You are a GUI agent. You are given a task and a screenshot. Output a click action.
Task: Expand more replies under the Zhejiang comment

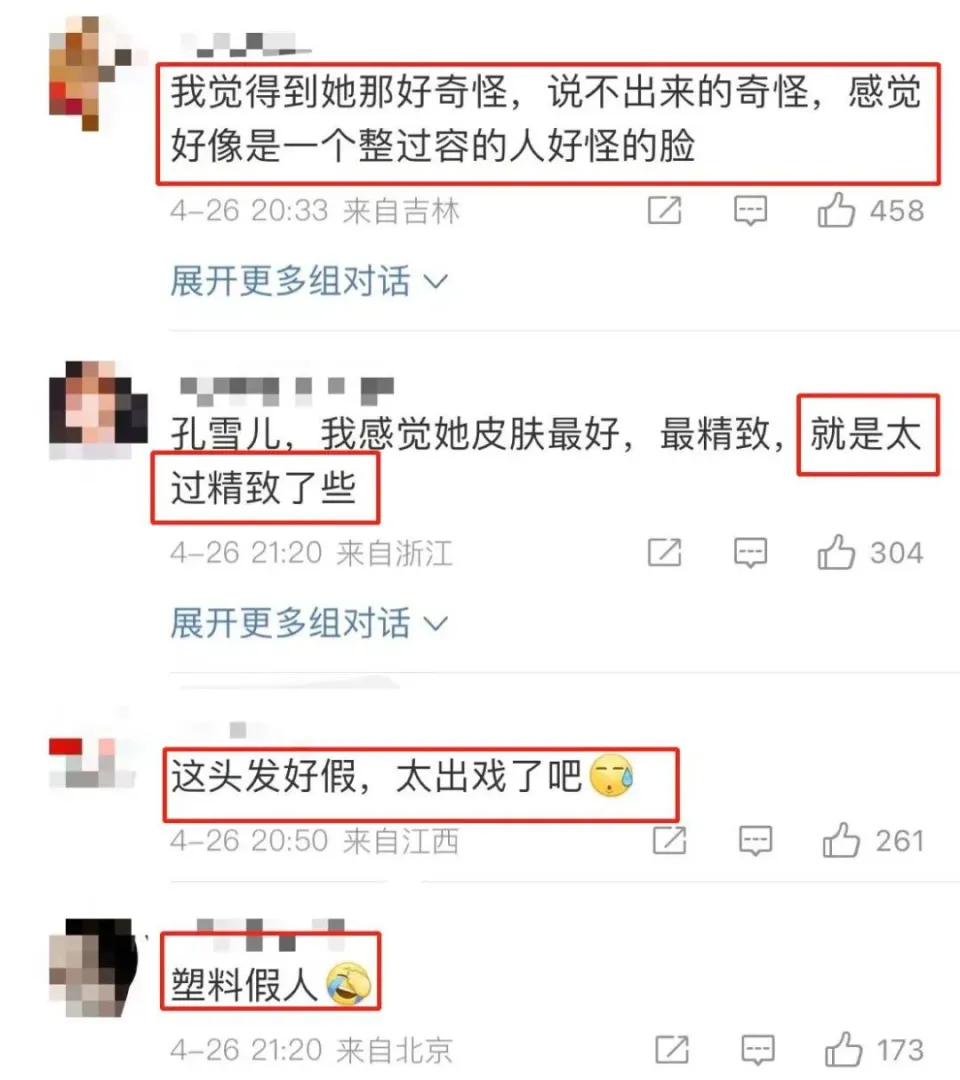[309, 623]
